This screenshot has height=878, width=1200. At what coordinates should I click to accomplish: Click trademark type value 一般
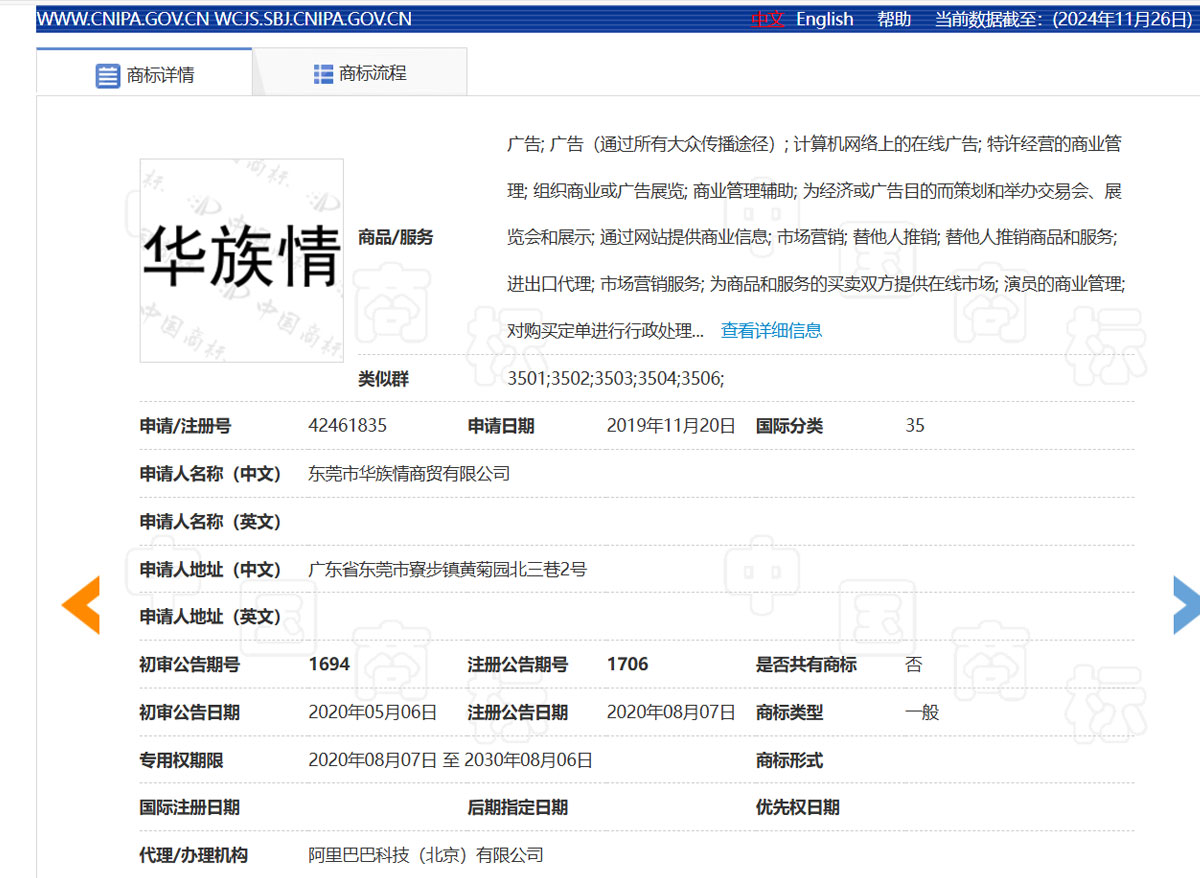[922, 713]
